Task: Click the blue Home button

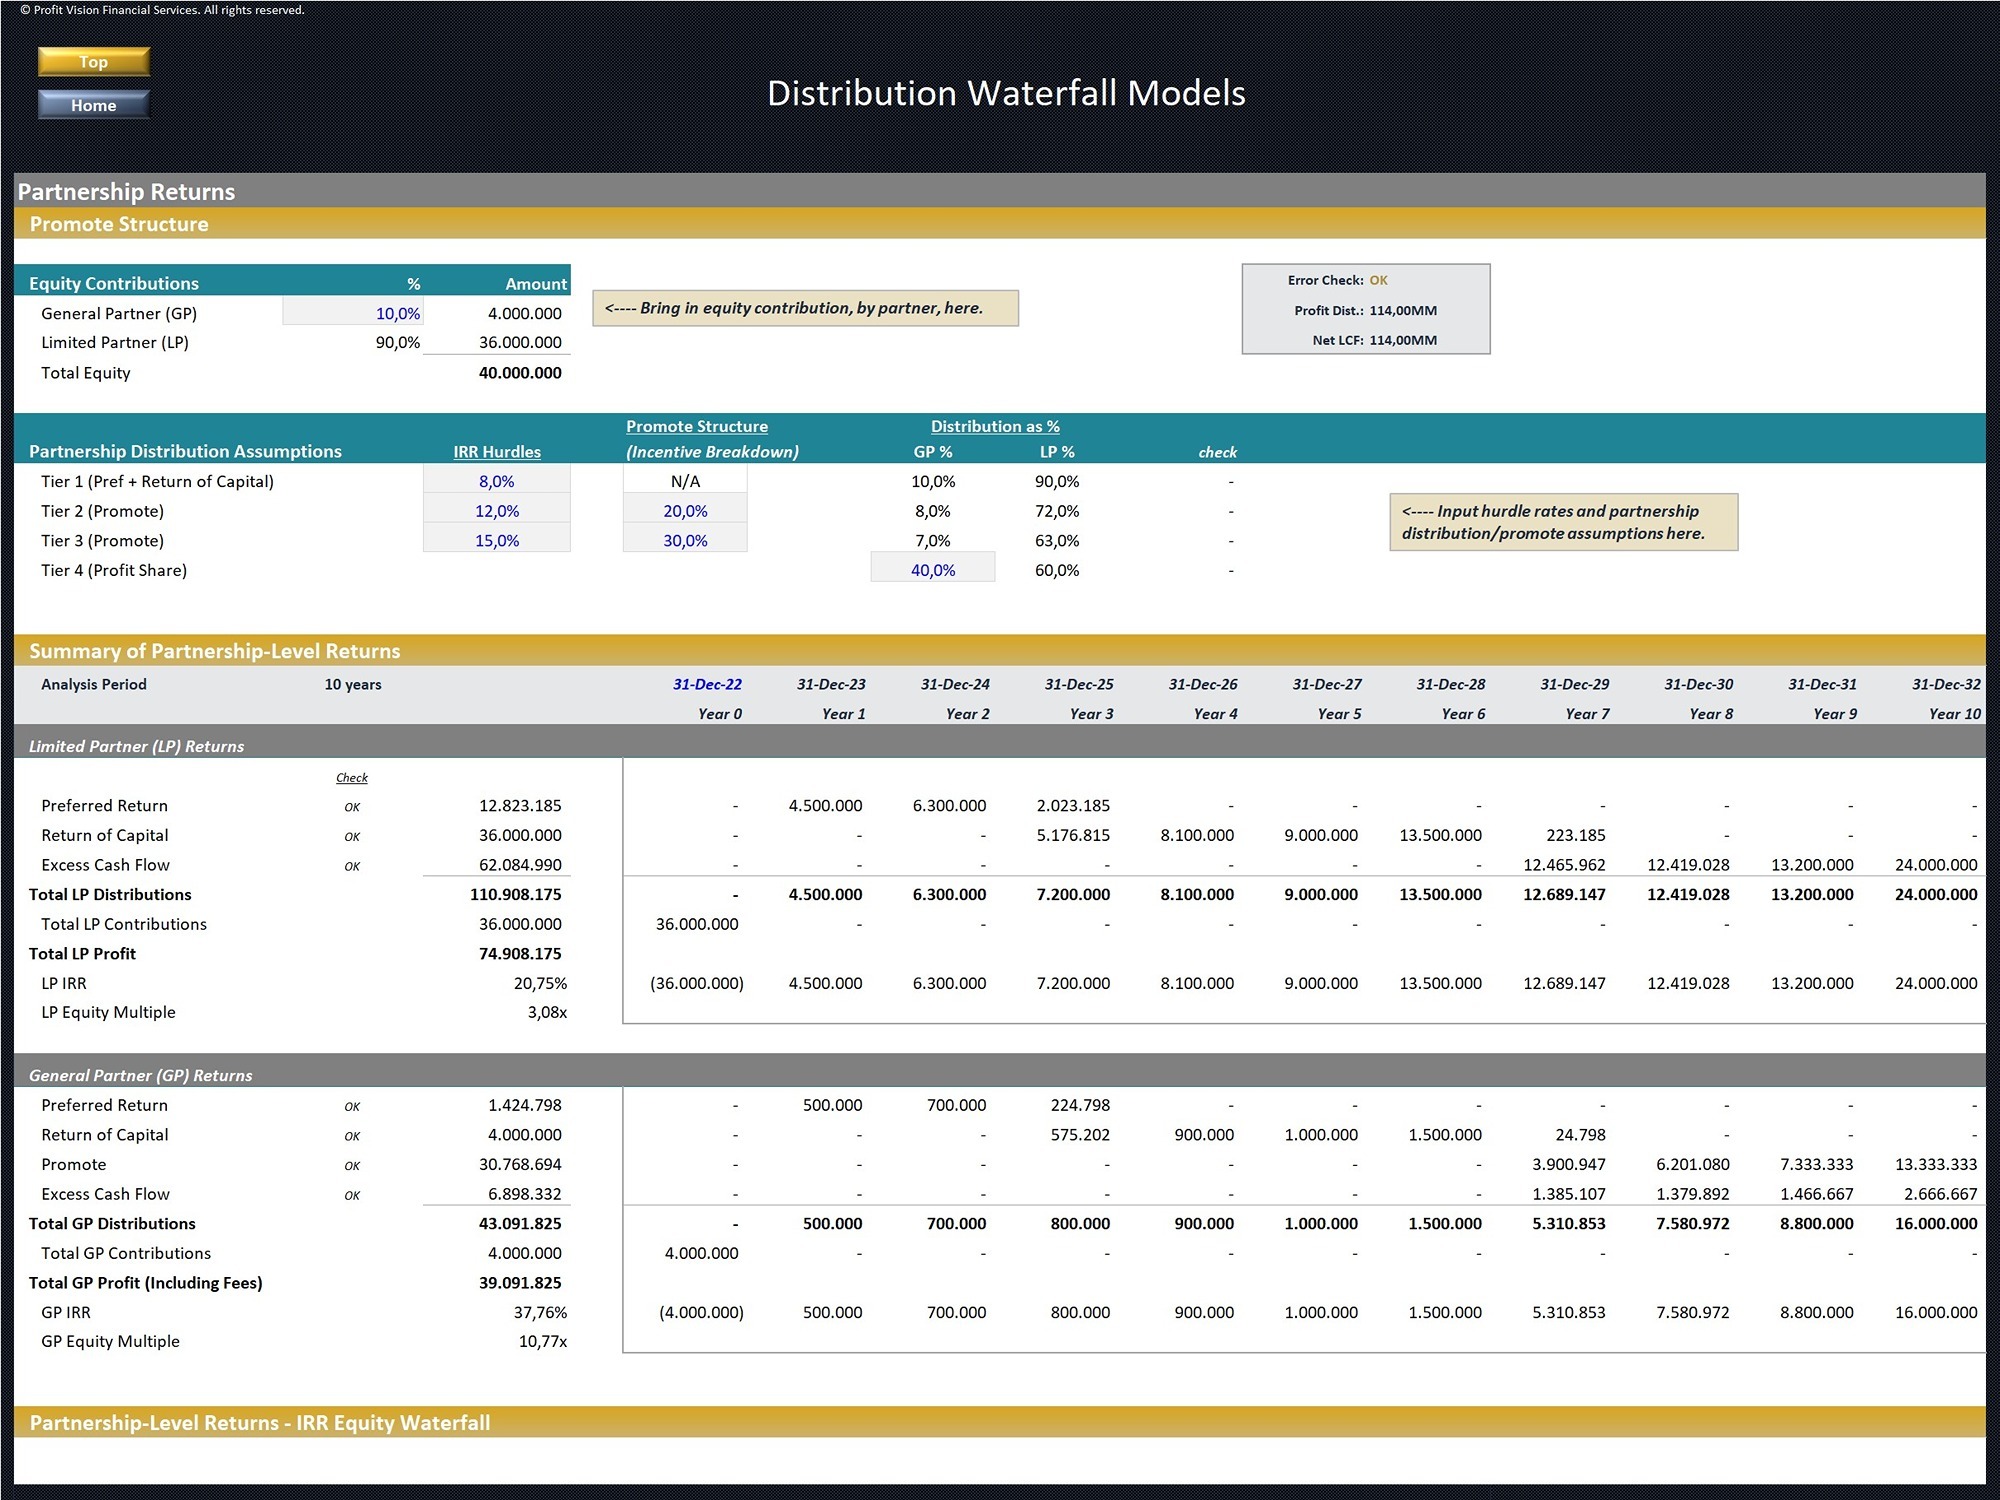Action: pos(94,105)
